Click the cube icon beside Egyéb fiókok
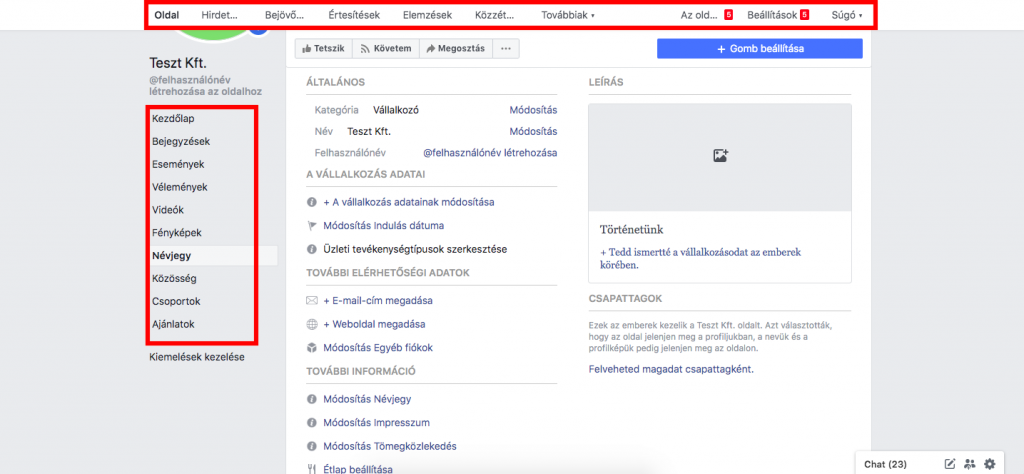Screen dimensions: 1024x474 tap(312, 348)
